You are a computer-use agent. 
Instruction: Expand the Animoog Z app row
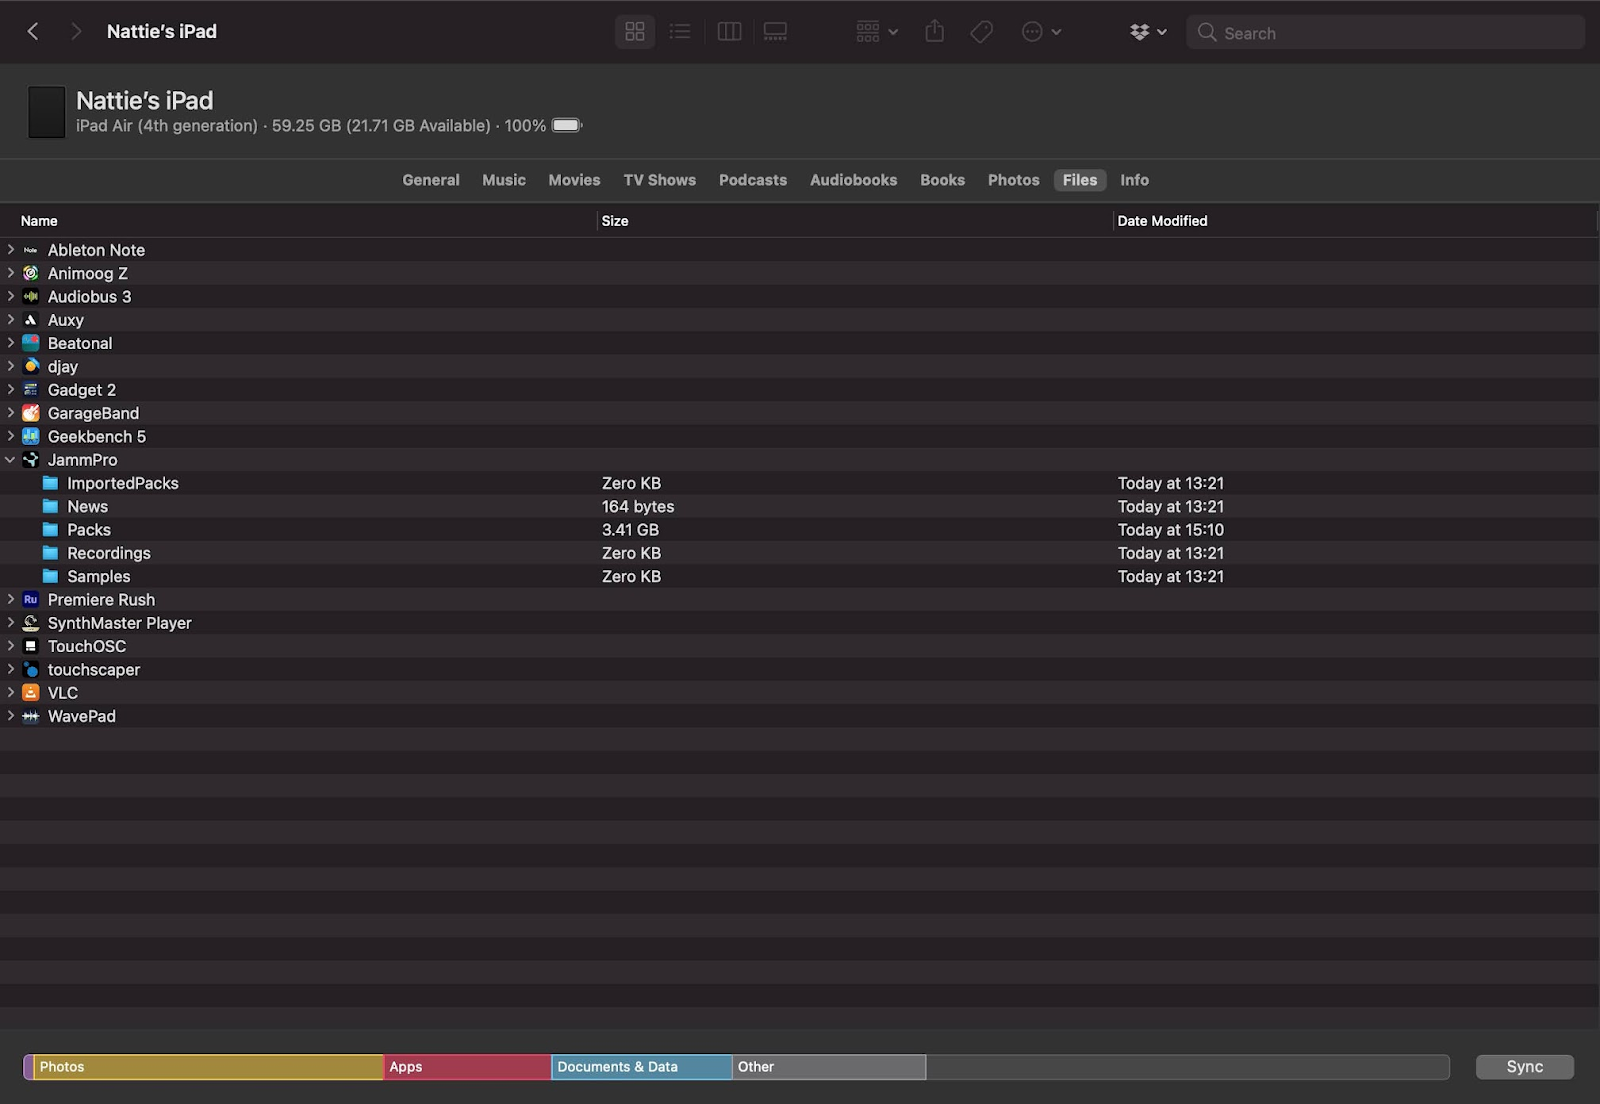(11, 273)
